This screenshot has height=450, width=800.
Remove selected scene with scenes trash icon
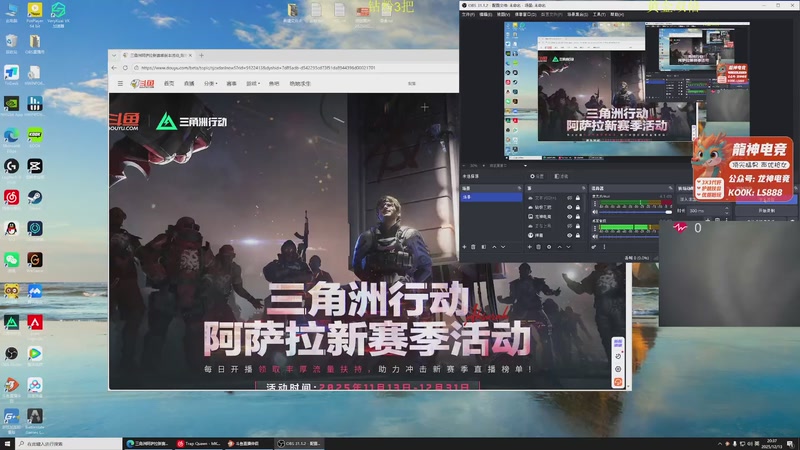473,247
